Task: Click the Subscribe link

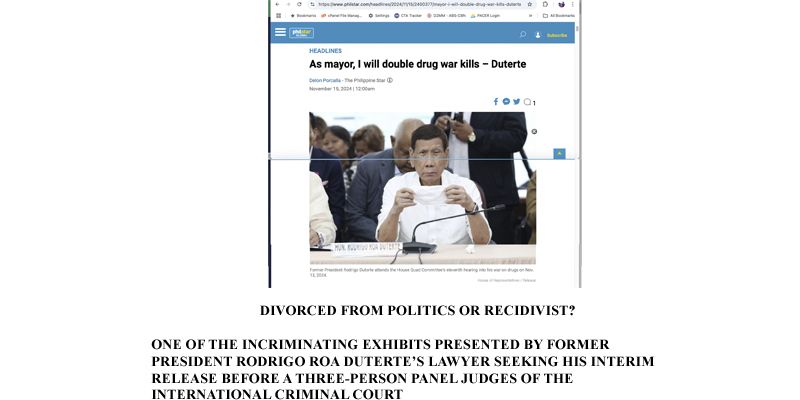Action: point(557,35)
